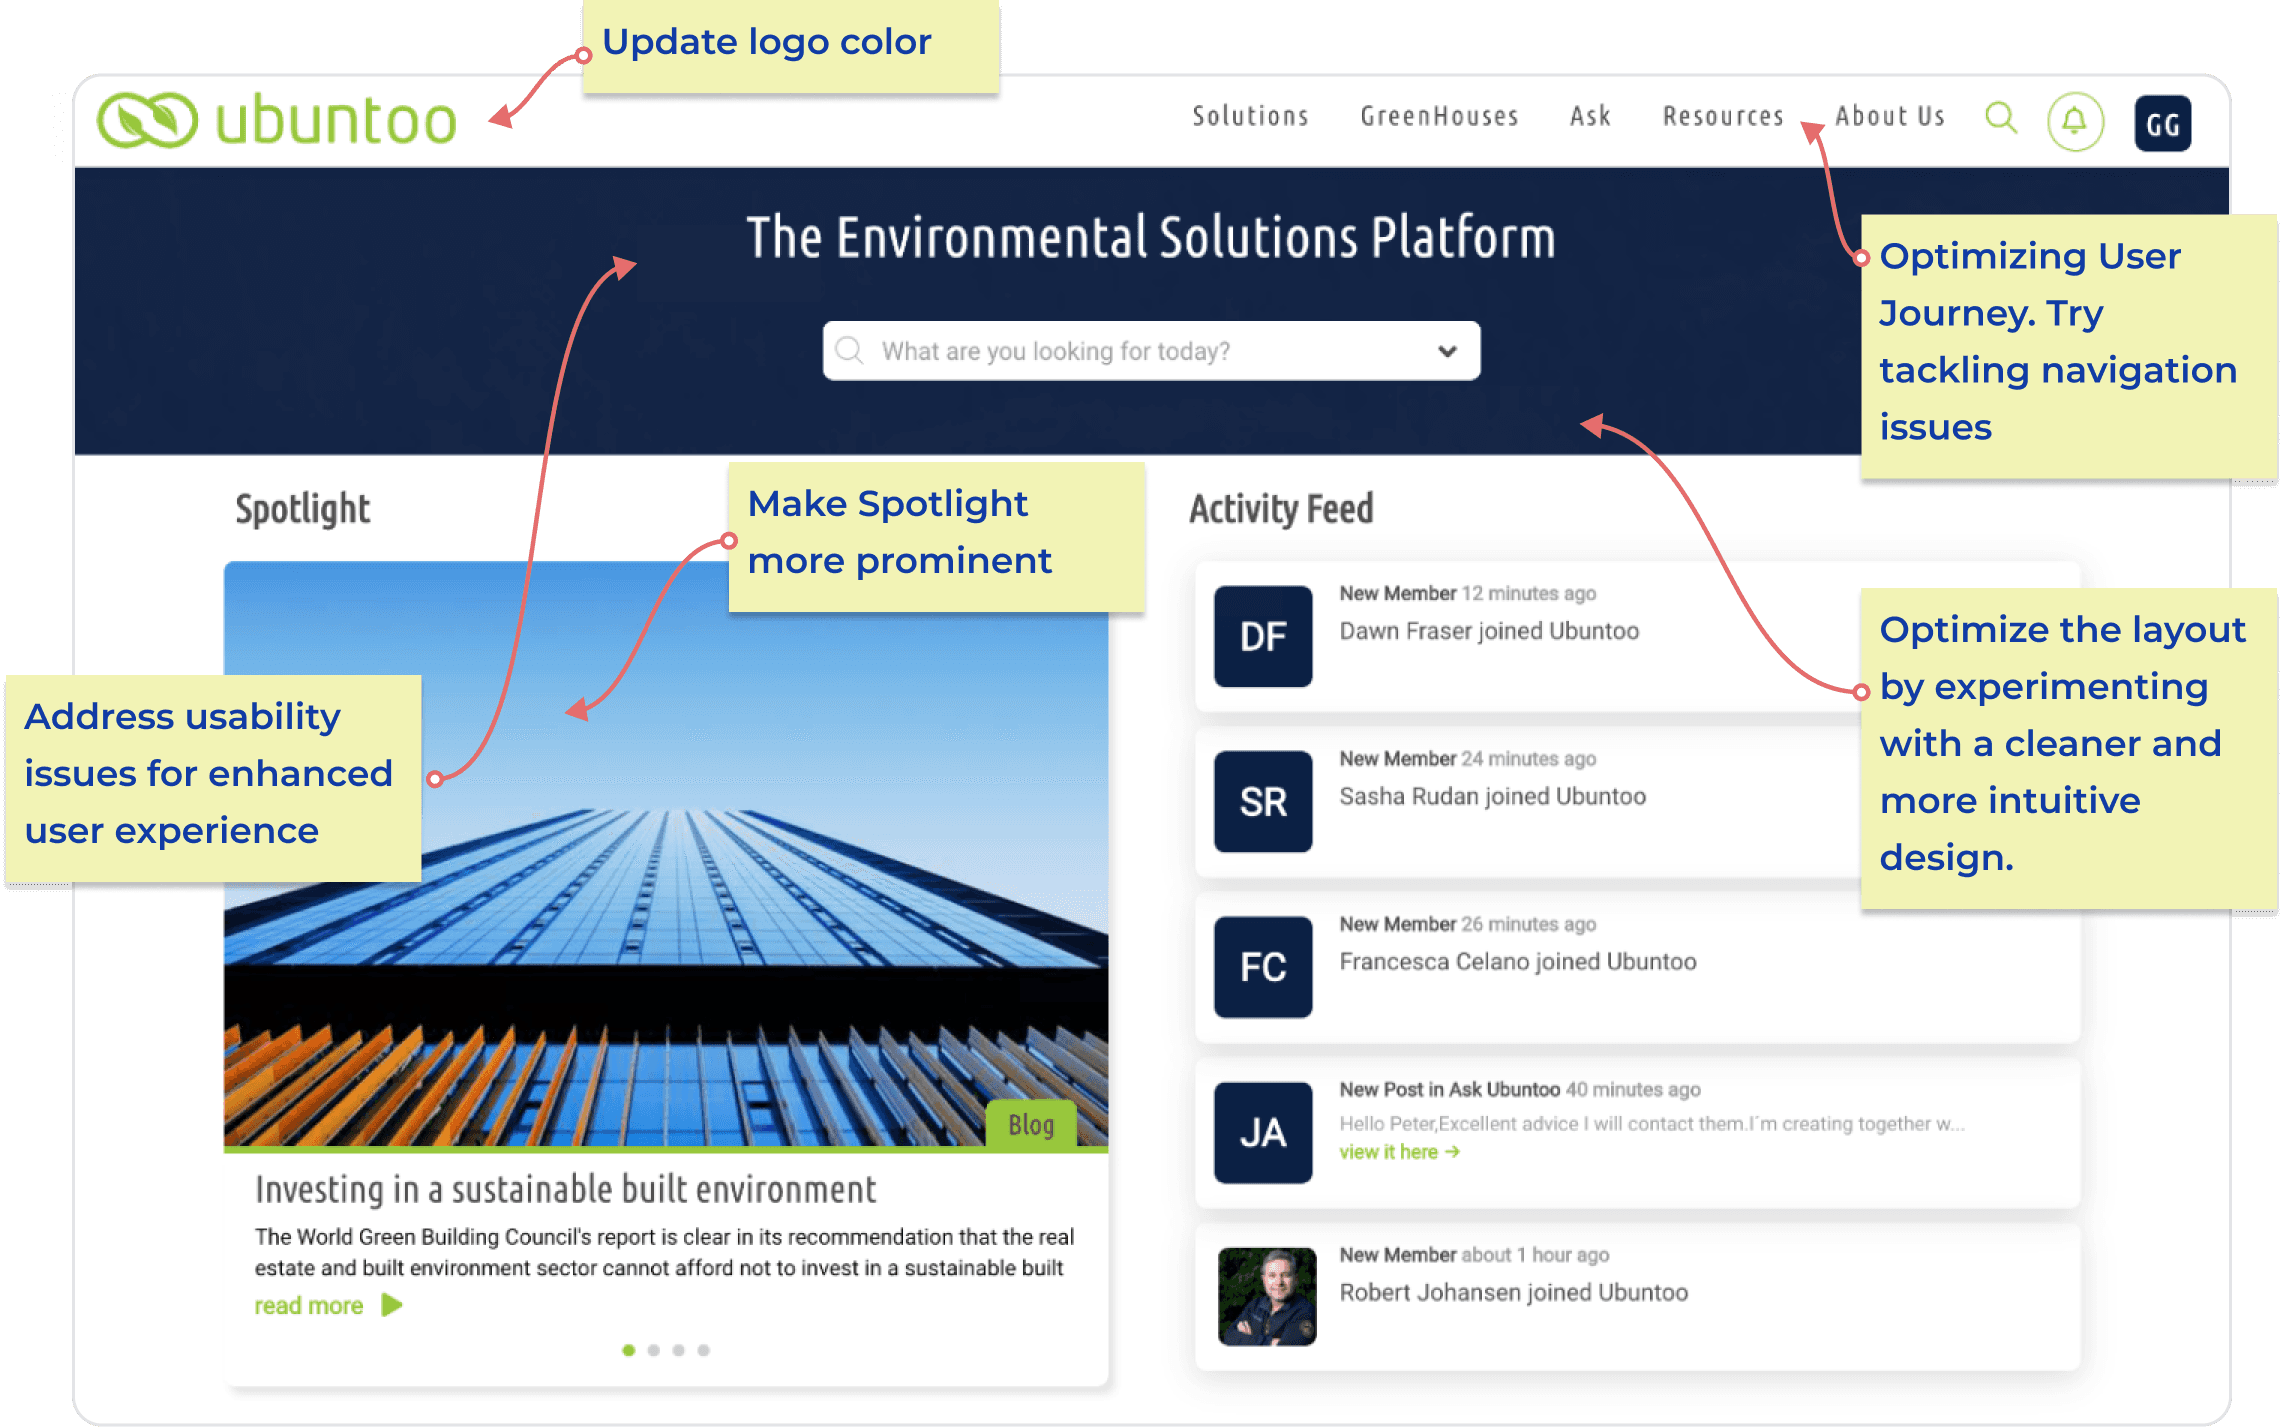Open the Resources nav item
The height and width of the screenshot is (1427, 2291).
1723,116
